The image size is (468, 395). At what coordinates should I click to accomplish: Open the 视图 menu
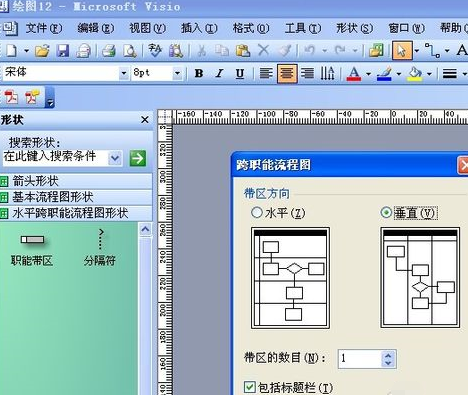tap(147, 28)
